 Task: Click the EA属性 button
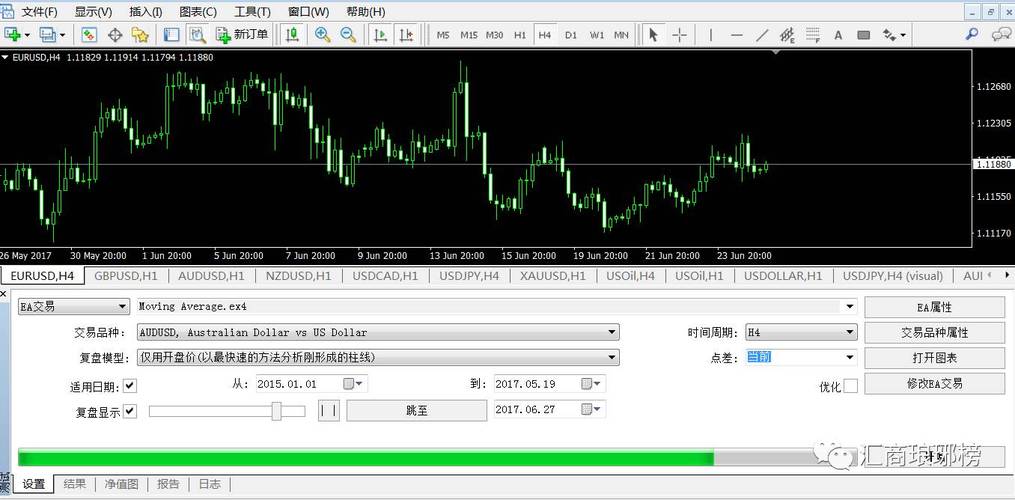point(933,307)
